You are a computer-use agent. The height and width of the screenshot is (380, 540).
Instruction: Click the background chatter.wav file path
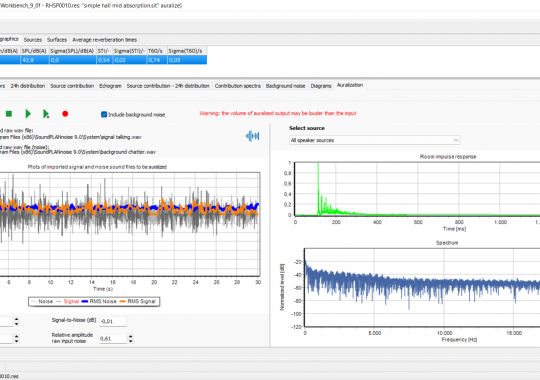[x=78, y=152]
